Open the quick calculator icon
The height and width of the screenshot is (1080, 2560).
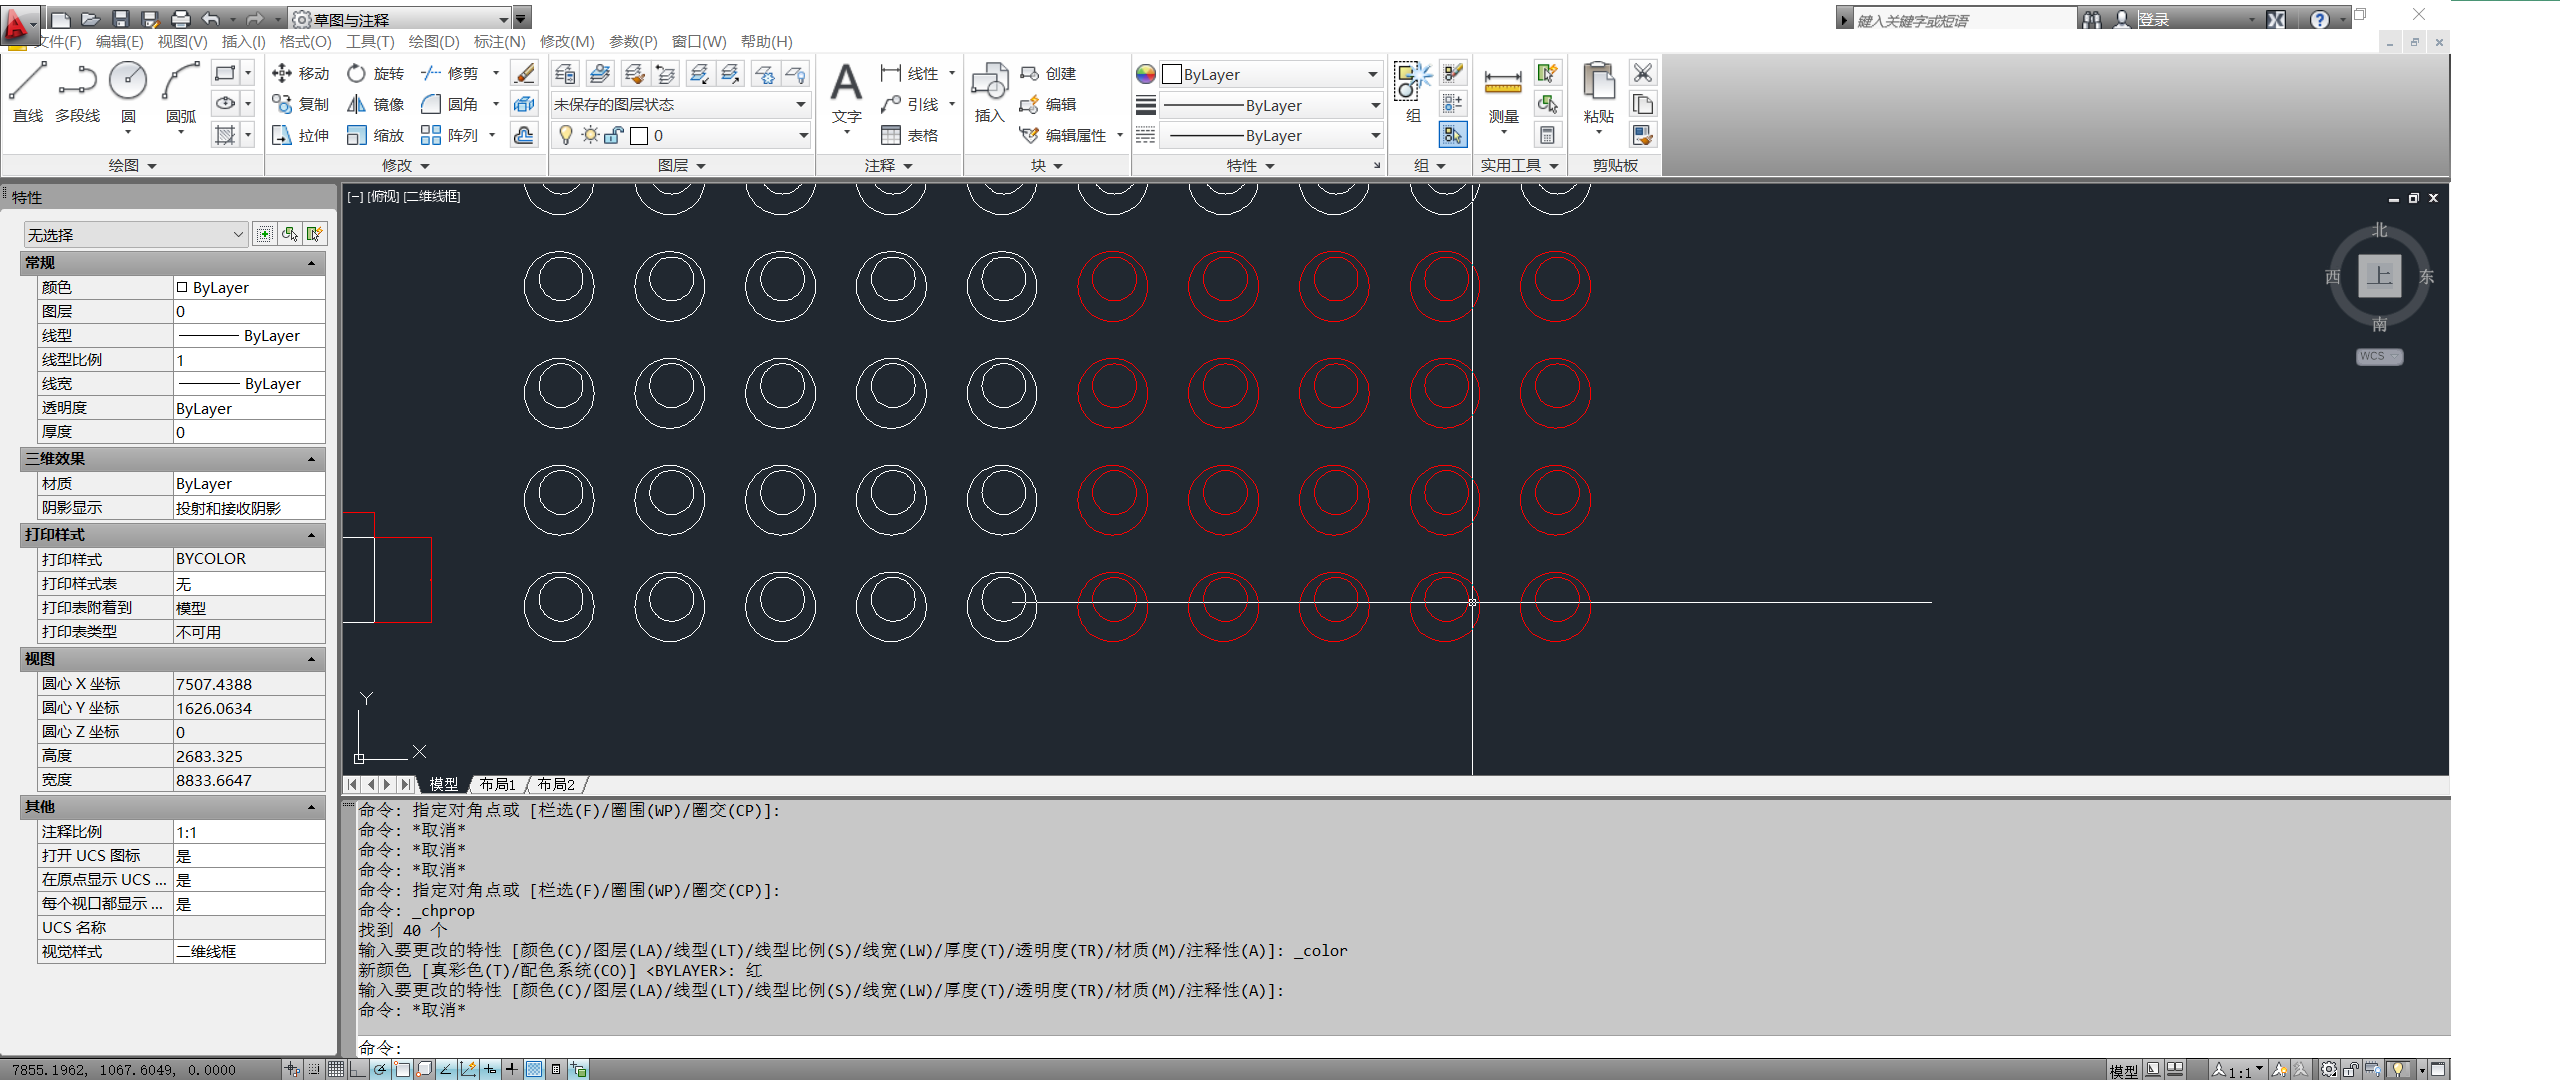click(1547, 135)
